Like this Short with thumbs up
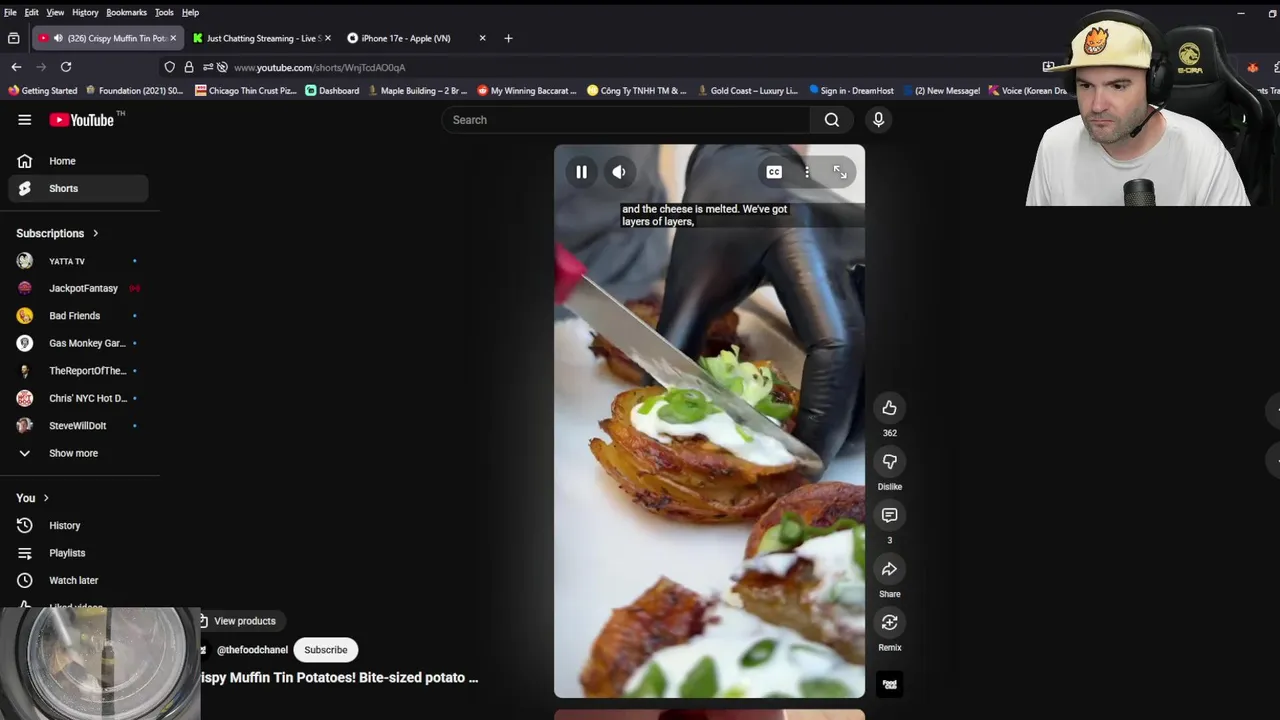 coord(889,407)
